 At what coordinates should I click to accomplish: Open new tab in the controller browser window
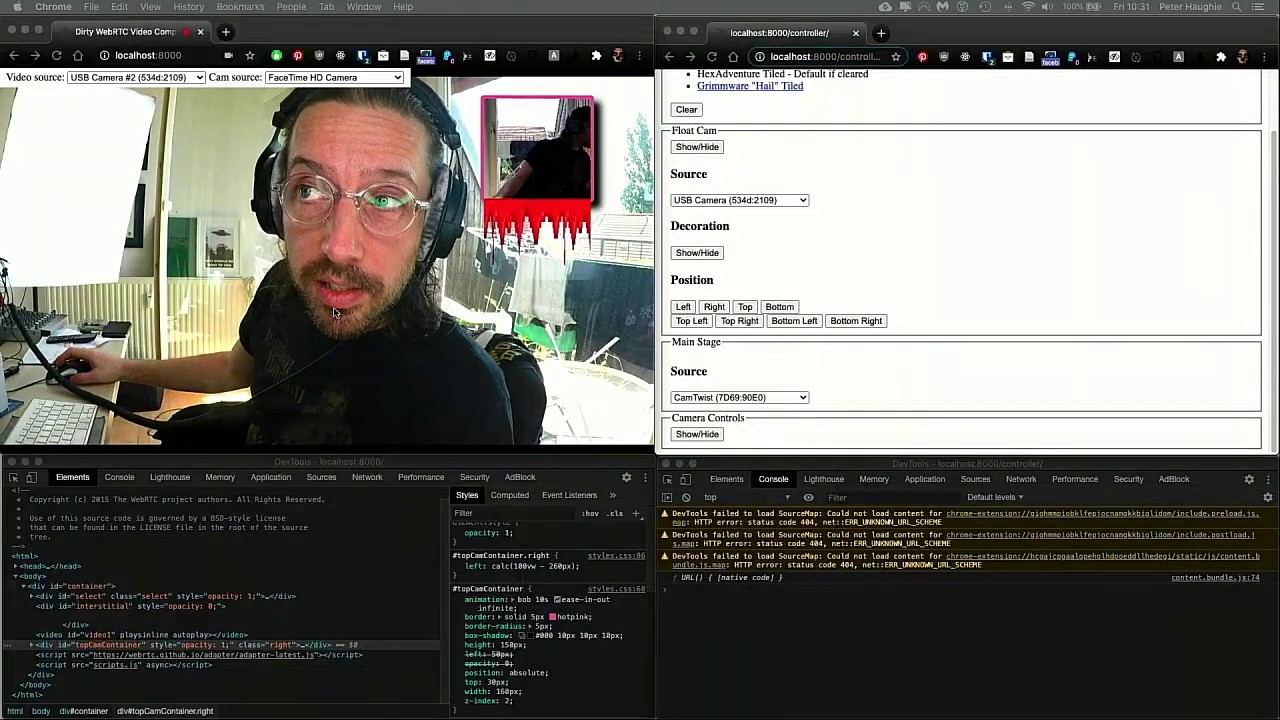point(881,33)
